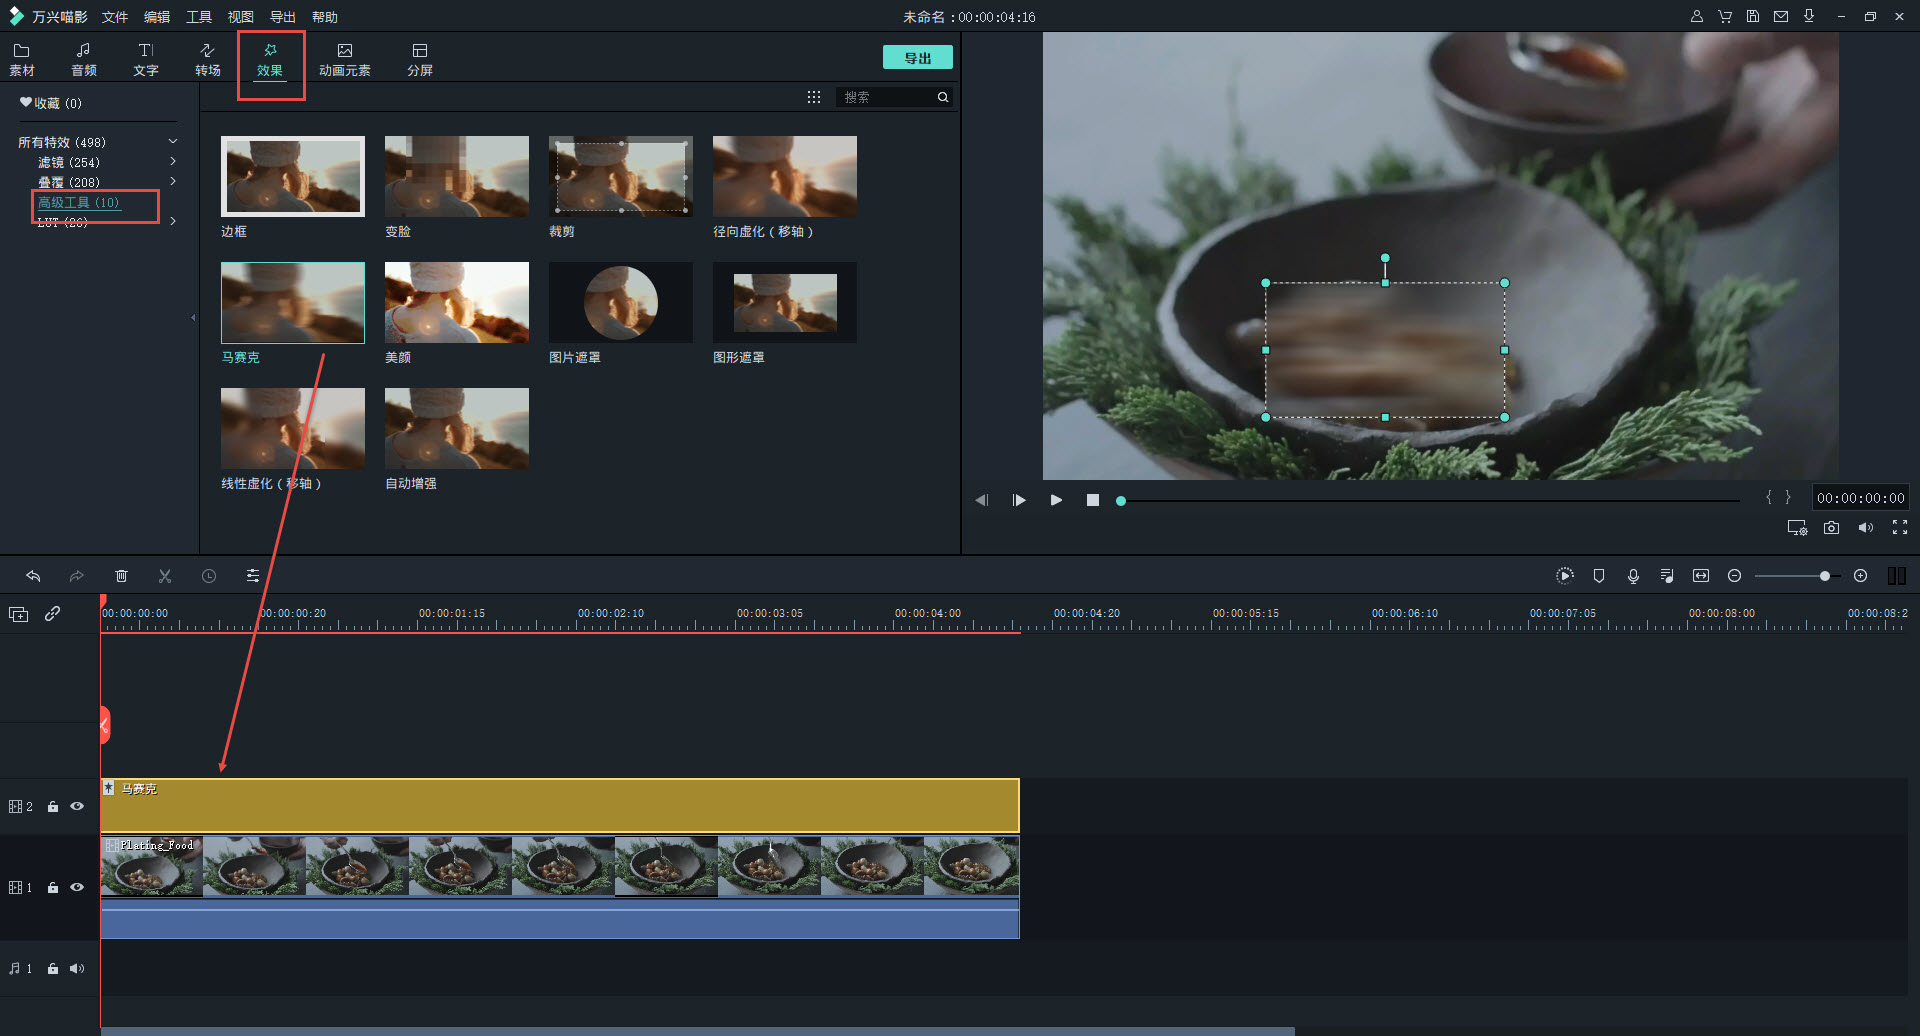Image resolution: width=1920 pixels, height=1036 pixels.
Task: Select the 图形遮罩 effect thumbnail
Action: click(784, 303)
